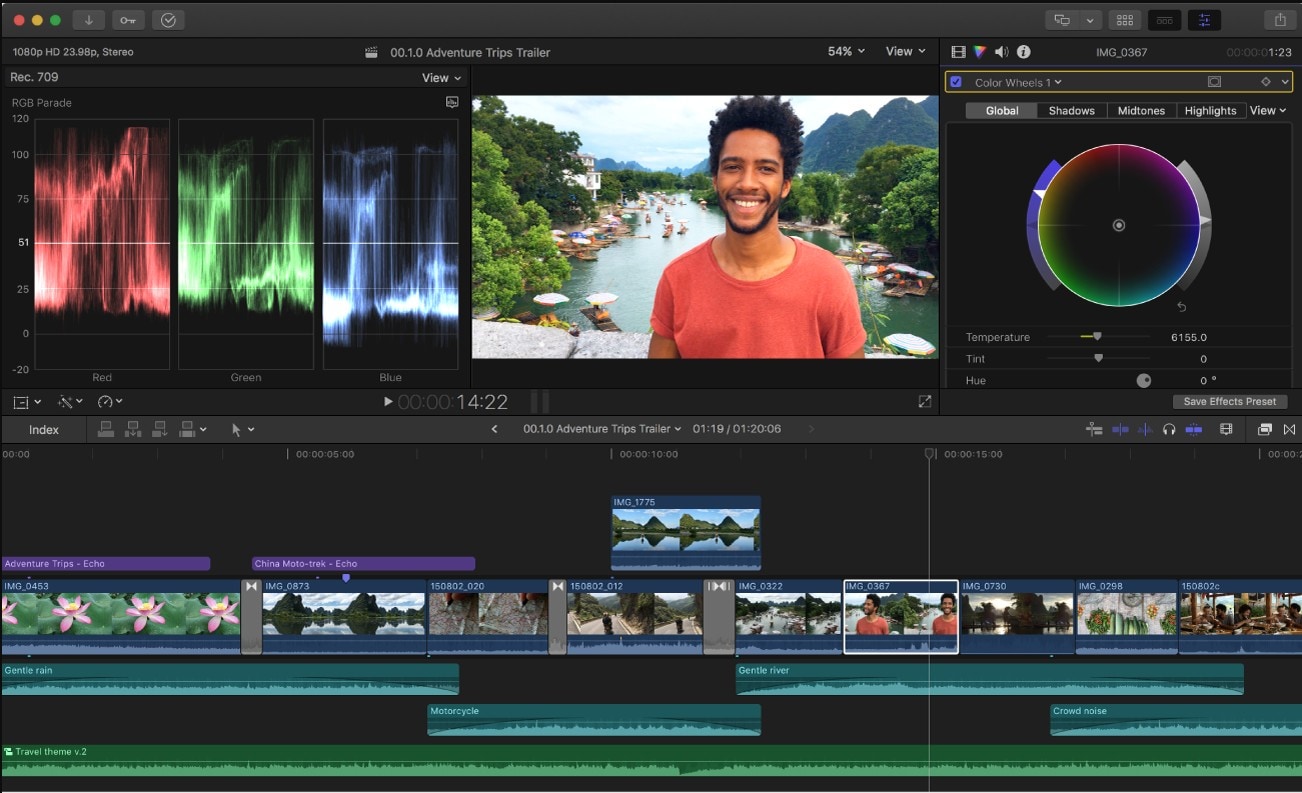Viewport: 1302px width, 793px height.
Task: Open the Enhancements magic wand menu
Action: tap(66, 401)
